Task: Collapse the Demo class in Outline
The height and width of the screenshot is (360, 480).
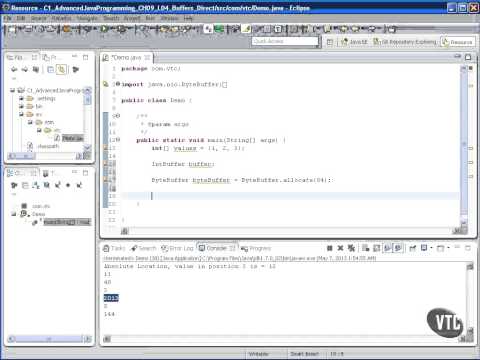Action: point(14,214)
